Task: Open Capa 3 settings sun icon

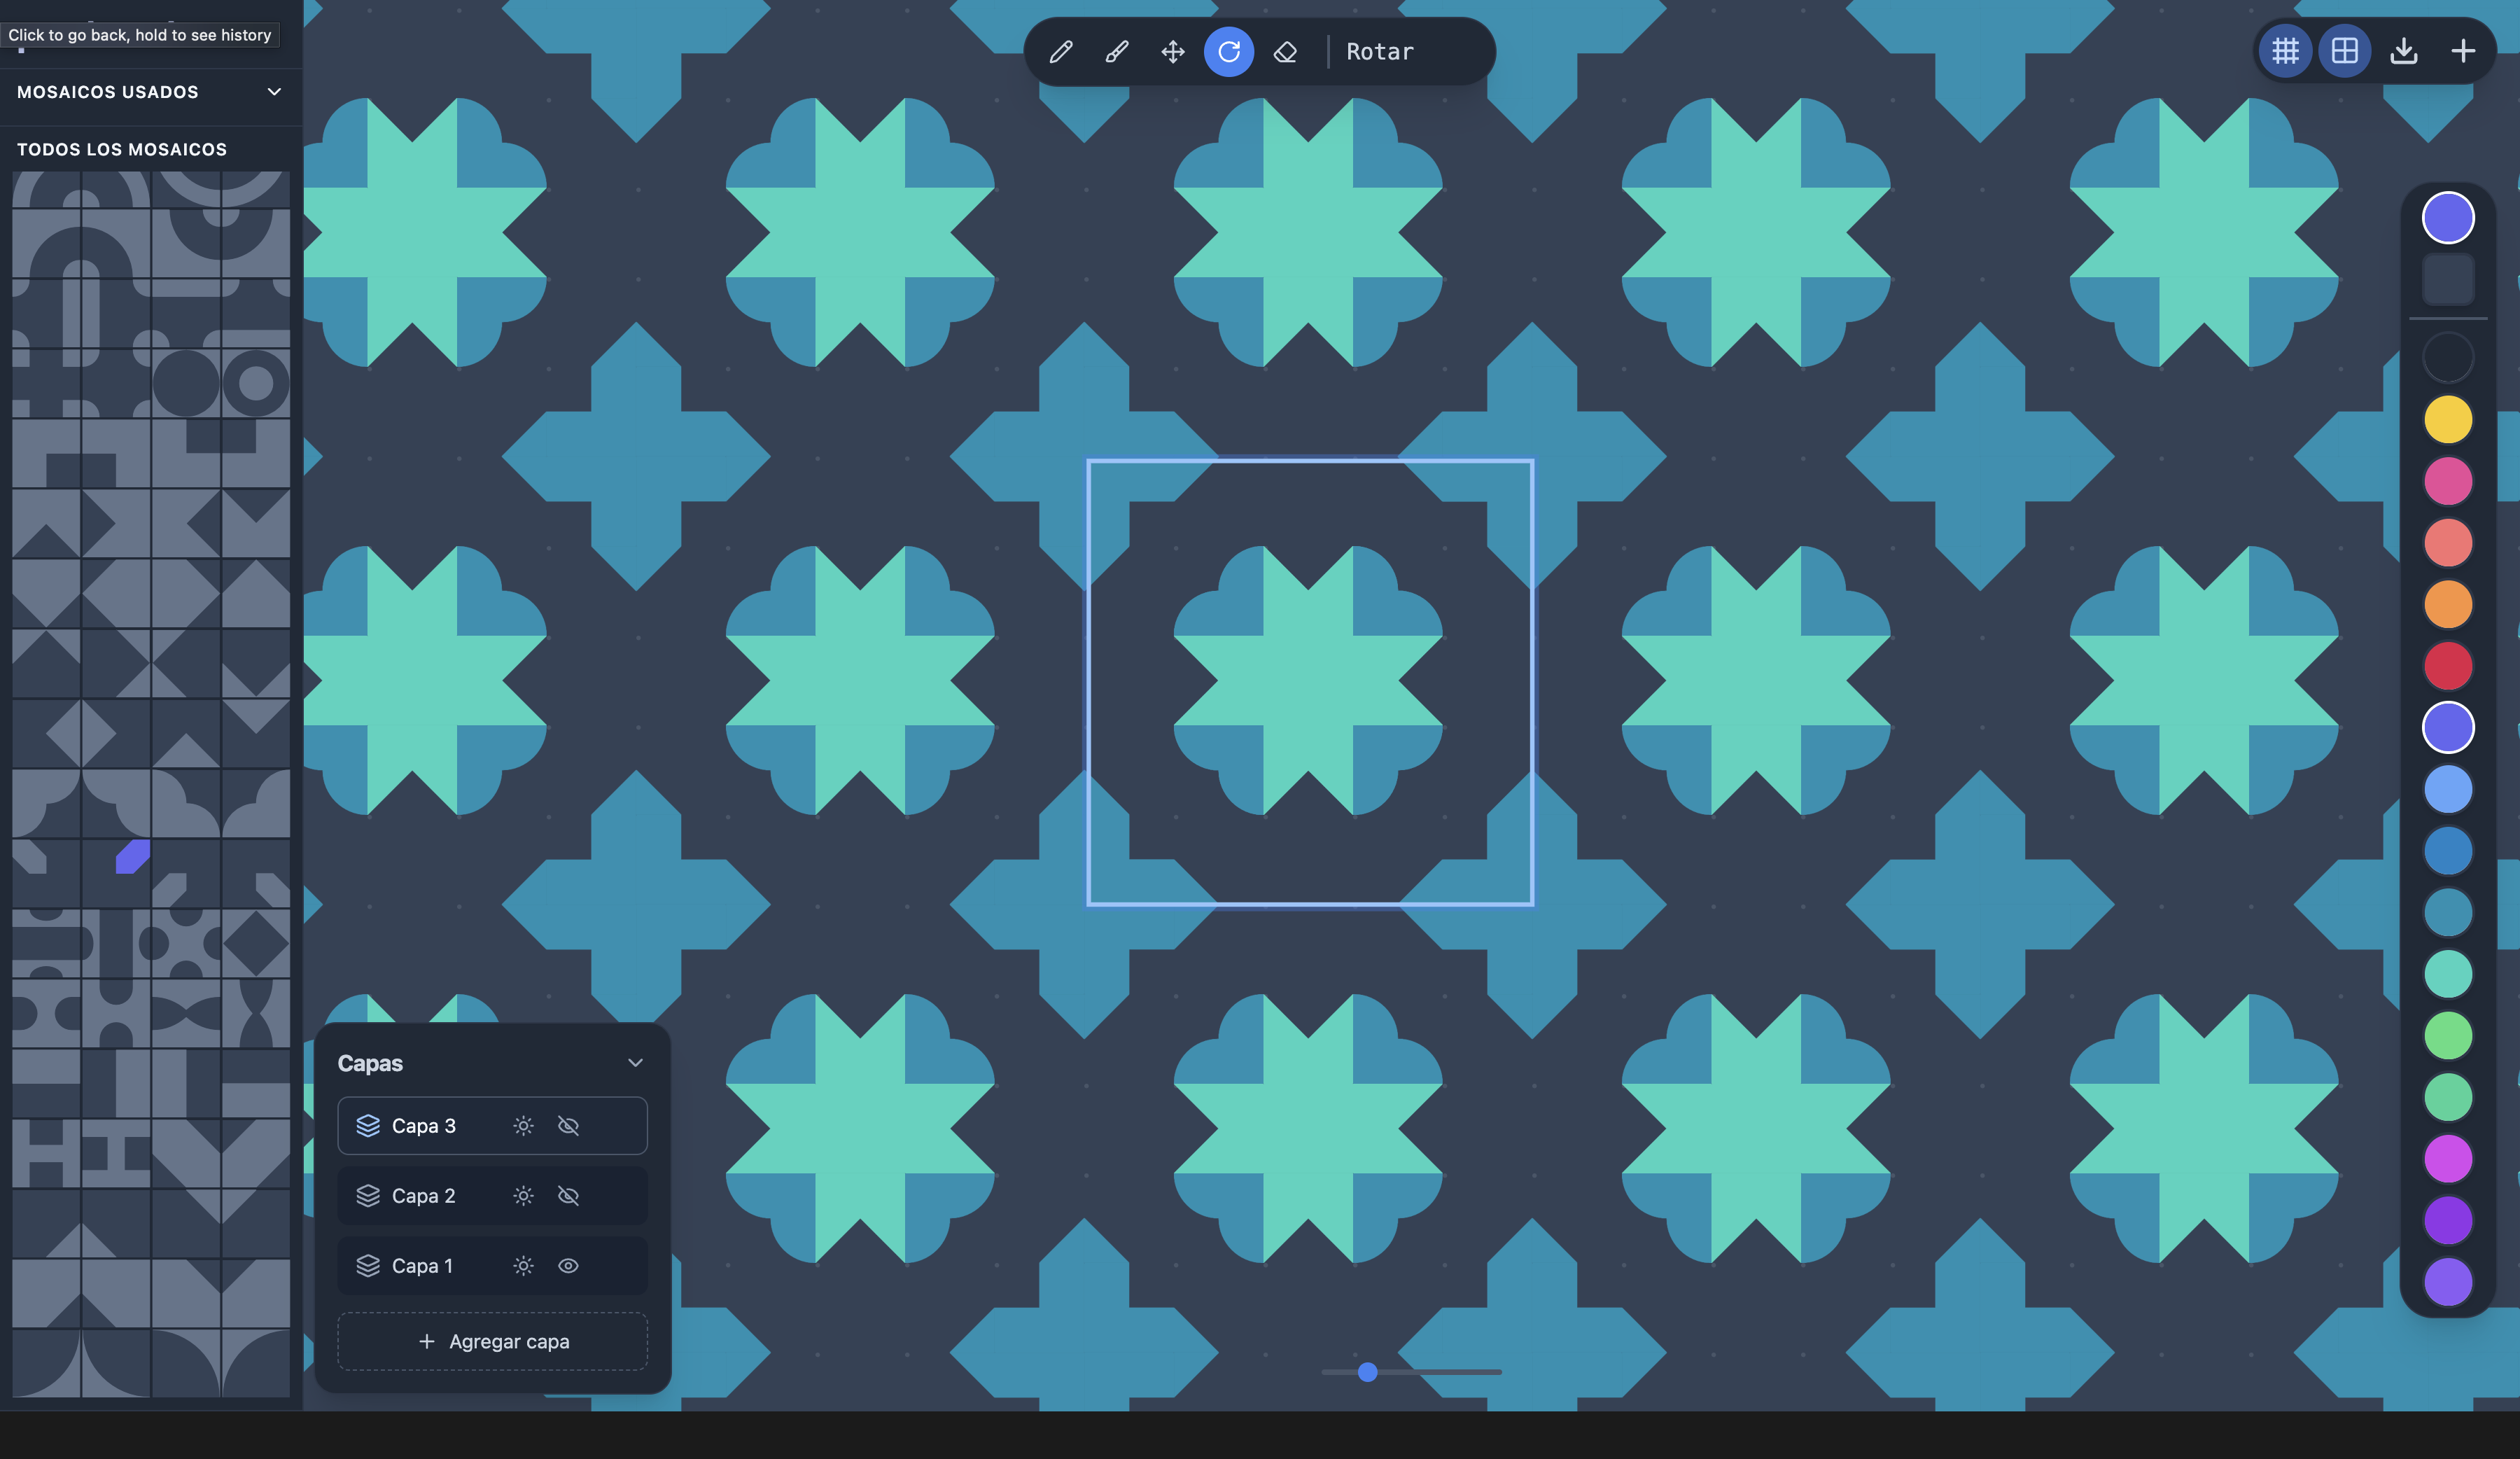Action: [523, 1126]
